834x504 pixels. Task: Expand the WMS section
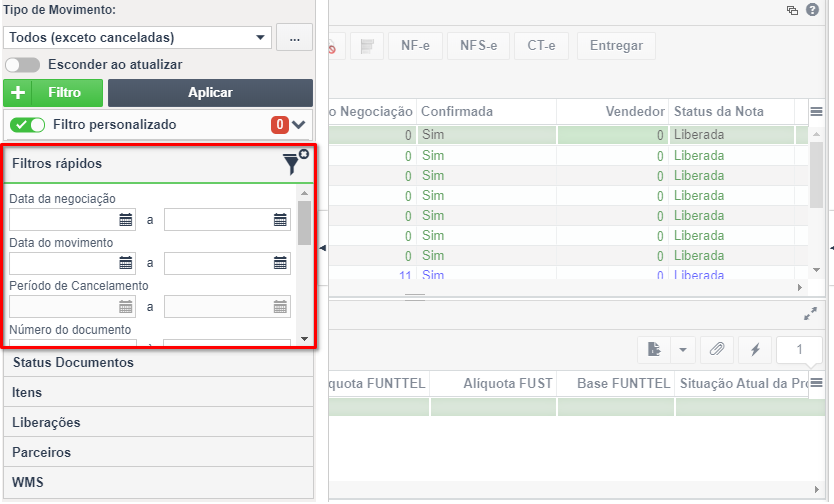click(x=159, y=482)
